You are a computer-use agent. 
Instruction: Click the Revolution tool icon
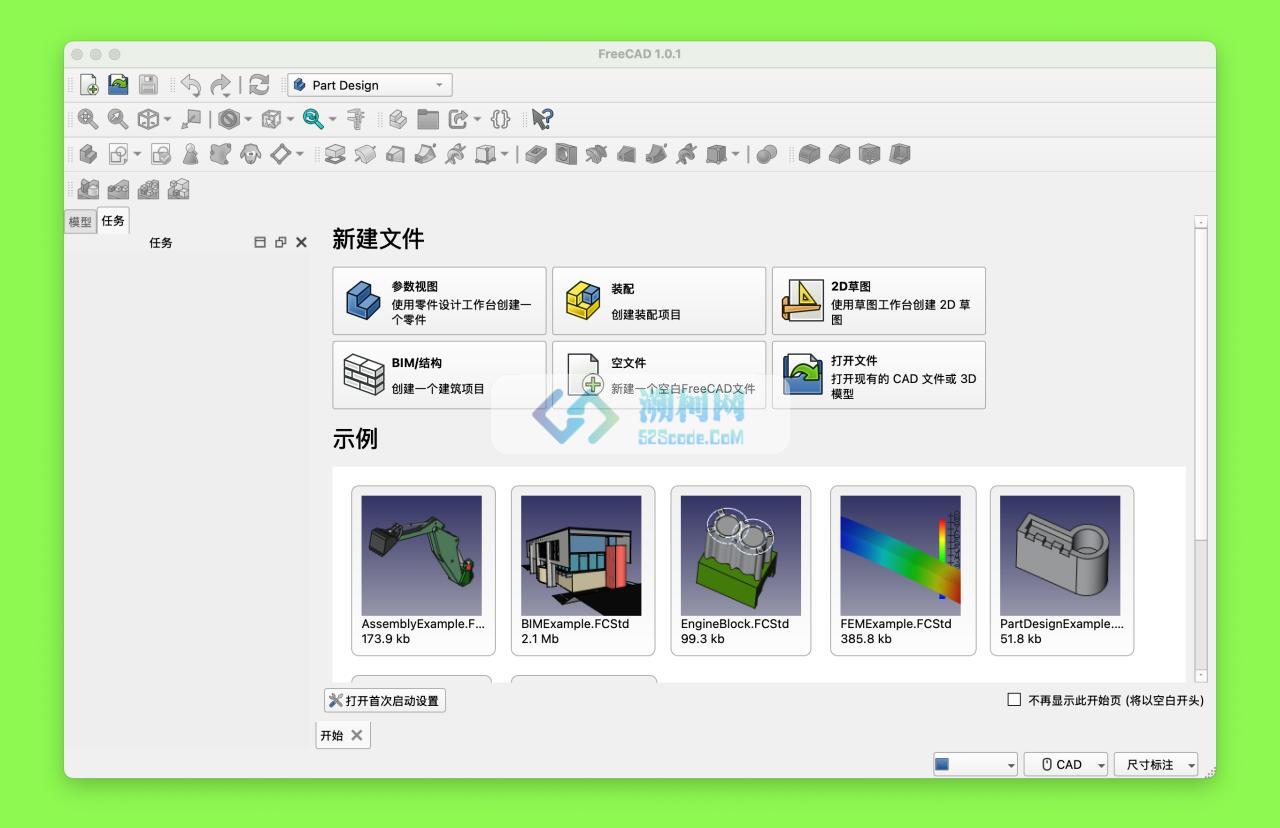pos(365,154)
